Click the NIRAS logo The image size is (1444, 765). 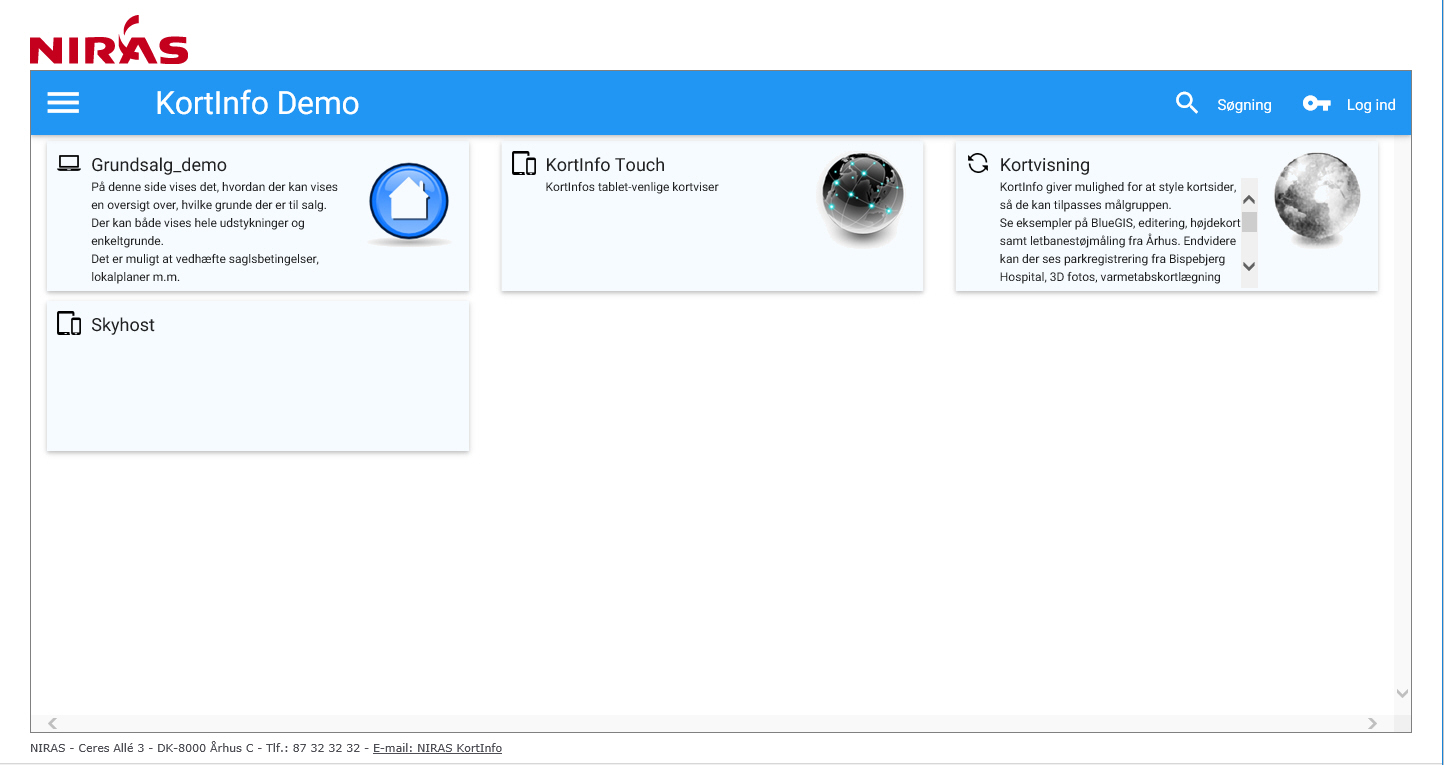[109, 41]
